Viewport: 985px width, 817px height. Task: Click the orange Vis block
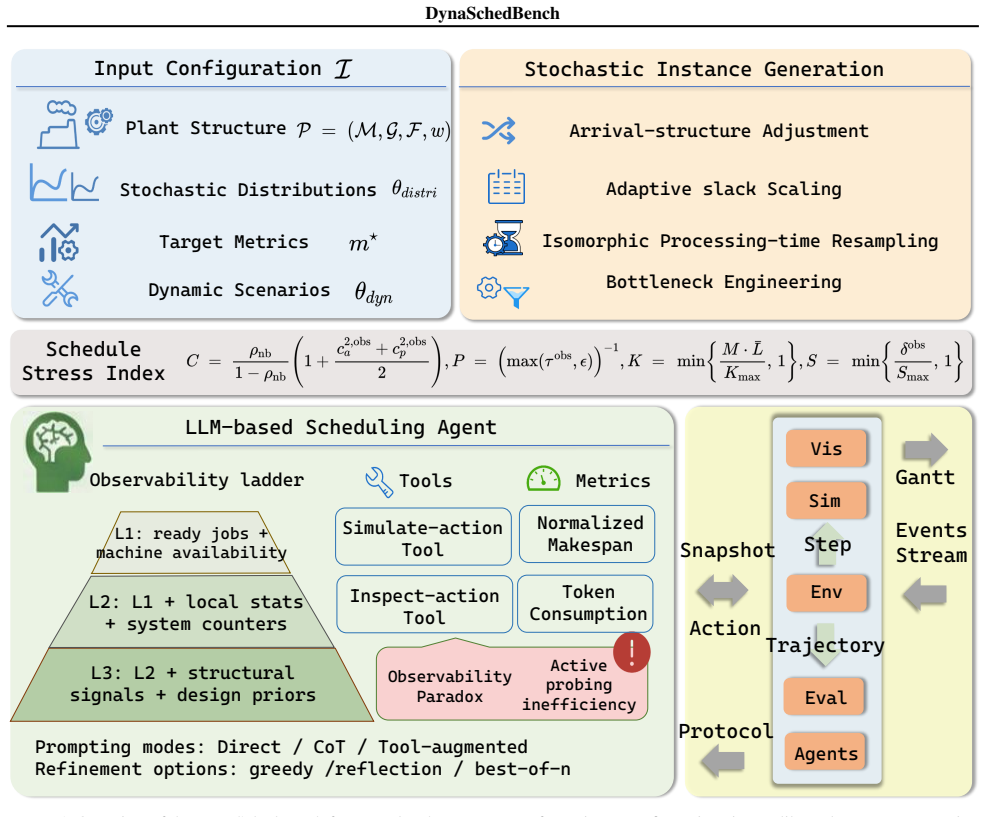tap(826, 448)
